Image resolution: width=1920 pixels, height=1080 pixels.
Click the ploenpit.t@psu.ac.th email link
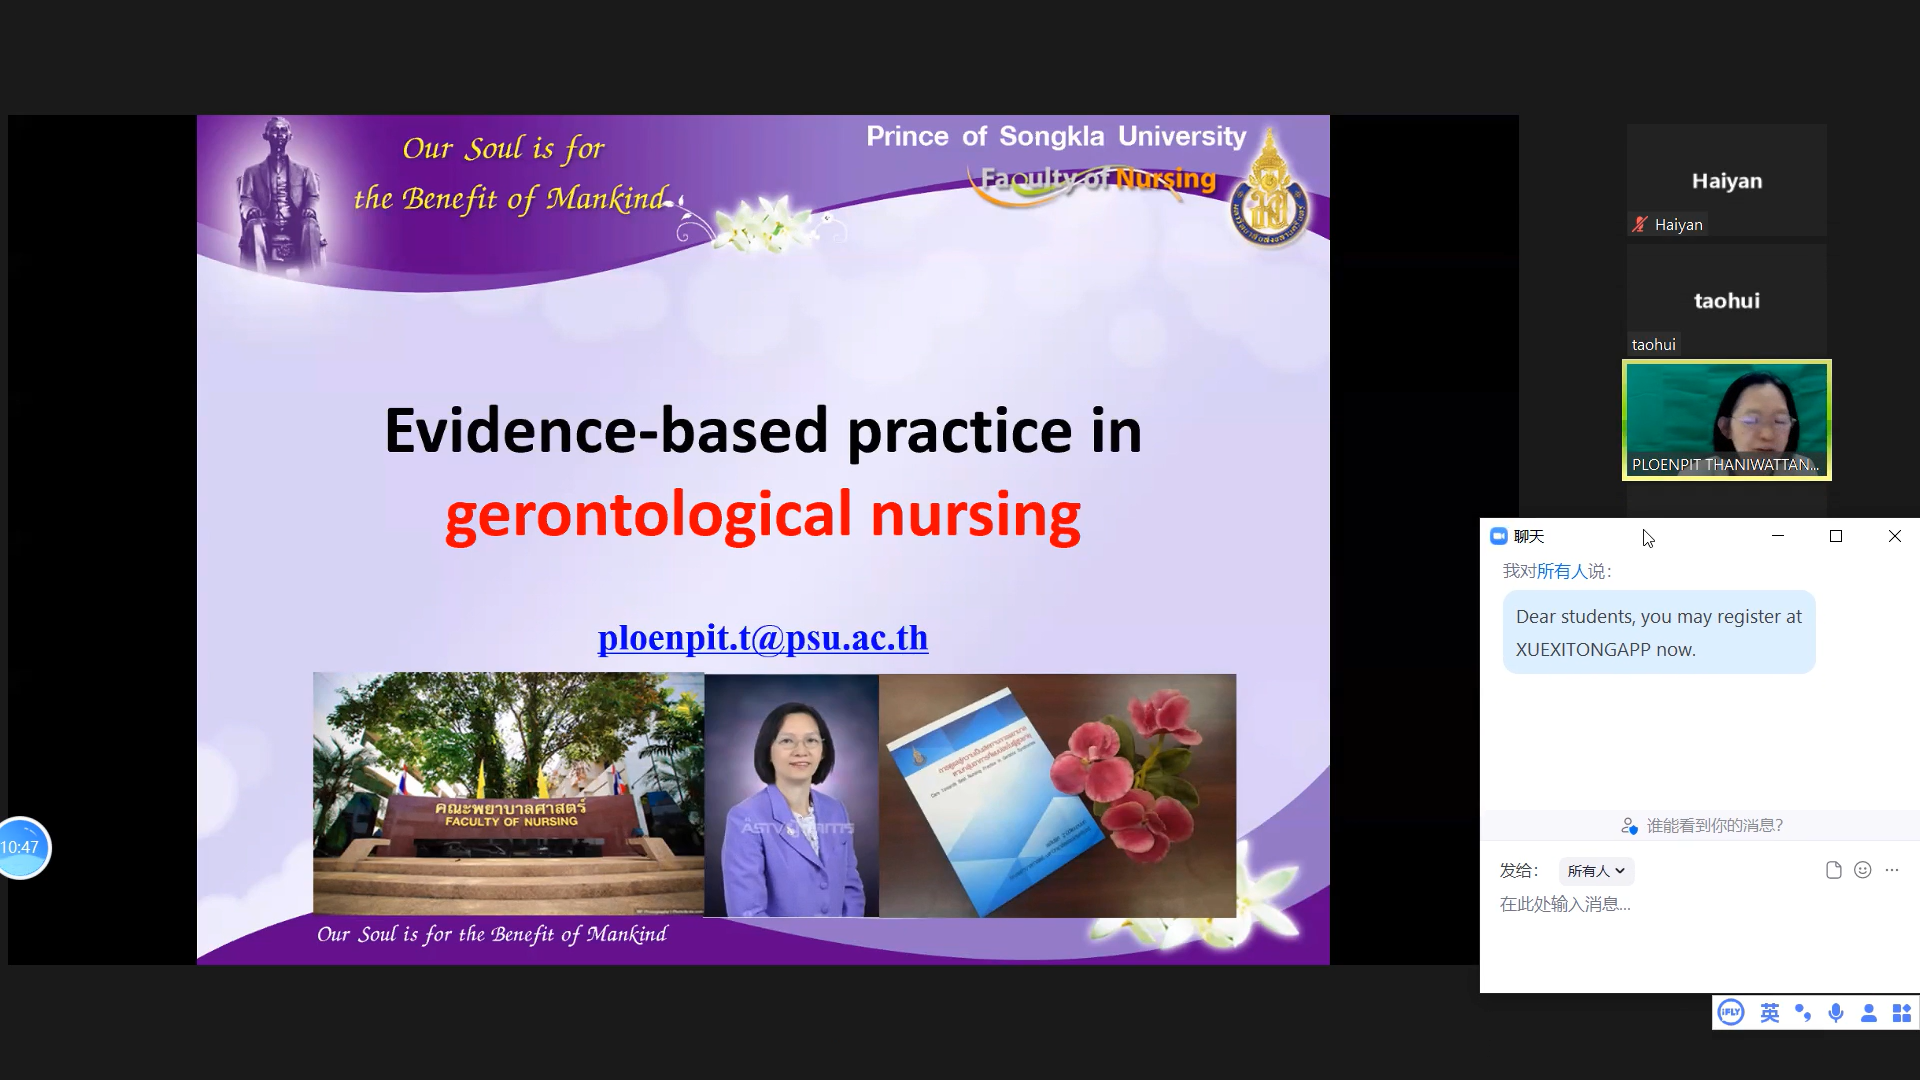tap(762, 638)
